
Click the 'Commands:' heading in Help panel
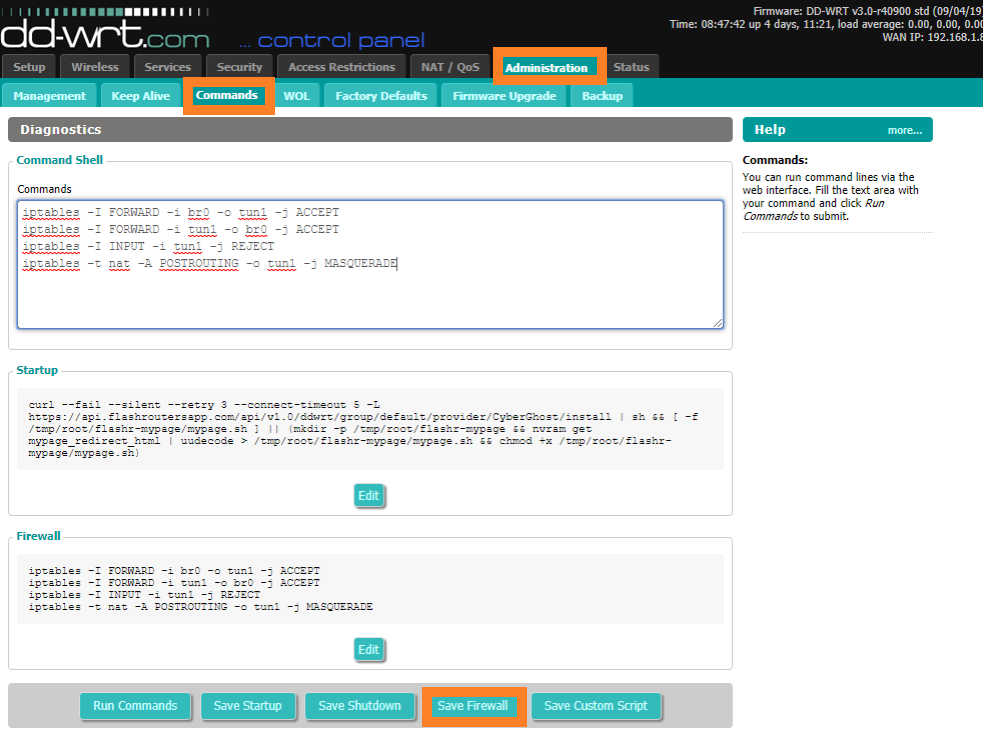point(775,160)
